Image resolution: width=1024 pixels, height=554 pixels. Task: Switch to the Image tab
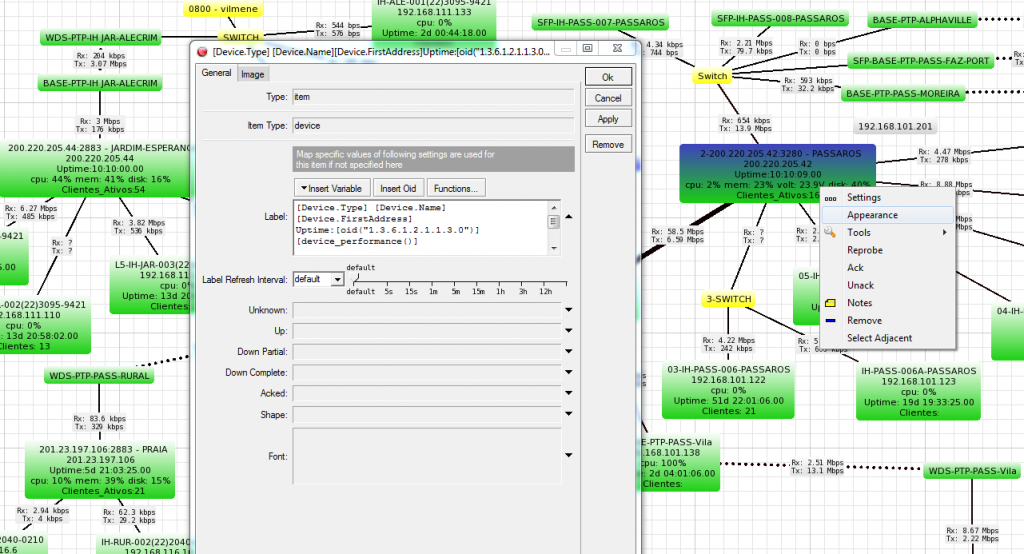252,74
